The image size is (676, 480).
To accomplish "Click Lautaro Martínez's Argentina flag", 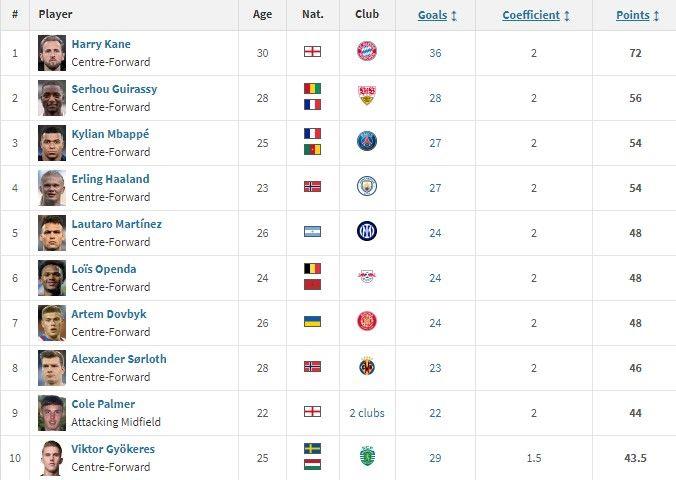I will (x=312, y=232).
